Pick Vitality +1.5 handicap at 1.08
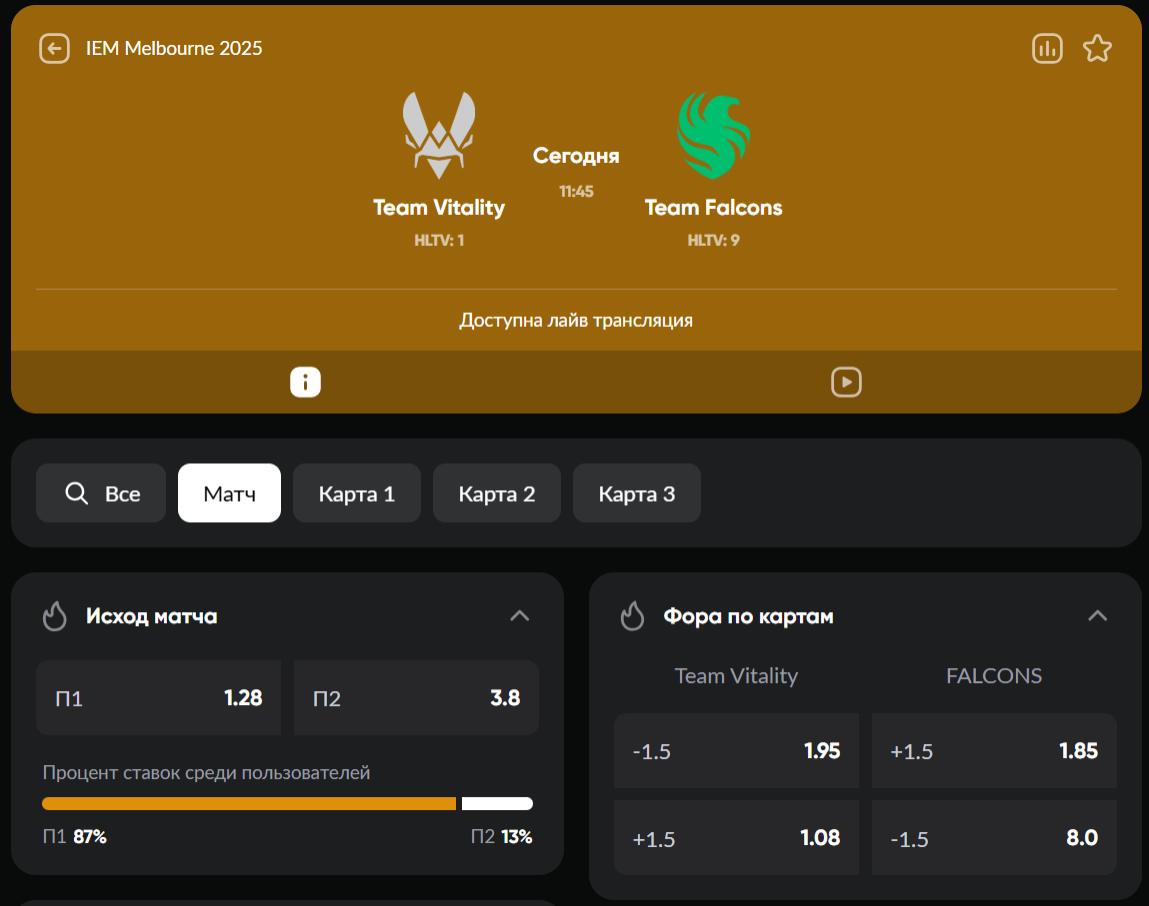Screen dimensions: 1149x906 coord(736,838)
